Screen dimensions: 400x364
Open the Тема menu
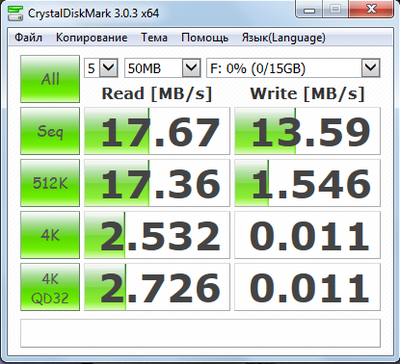tap(154, 38)
